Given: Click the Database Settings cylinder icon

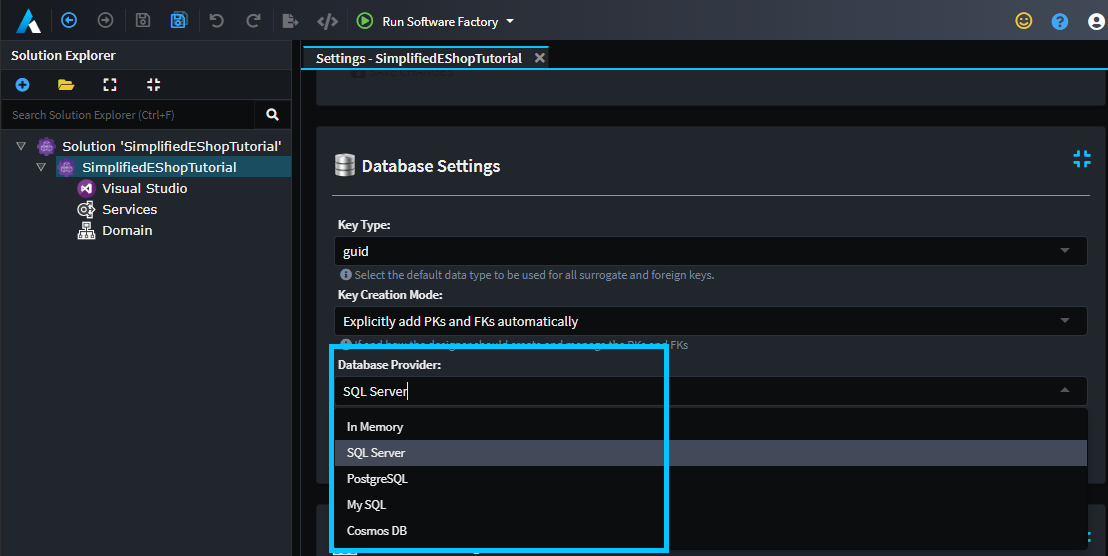Looking at the screenshot, I should tap(345, 165).
